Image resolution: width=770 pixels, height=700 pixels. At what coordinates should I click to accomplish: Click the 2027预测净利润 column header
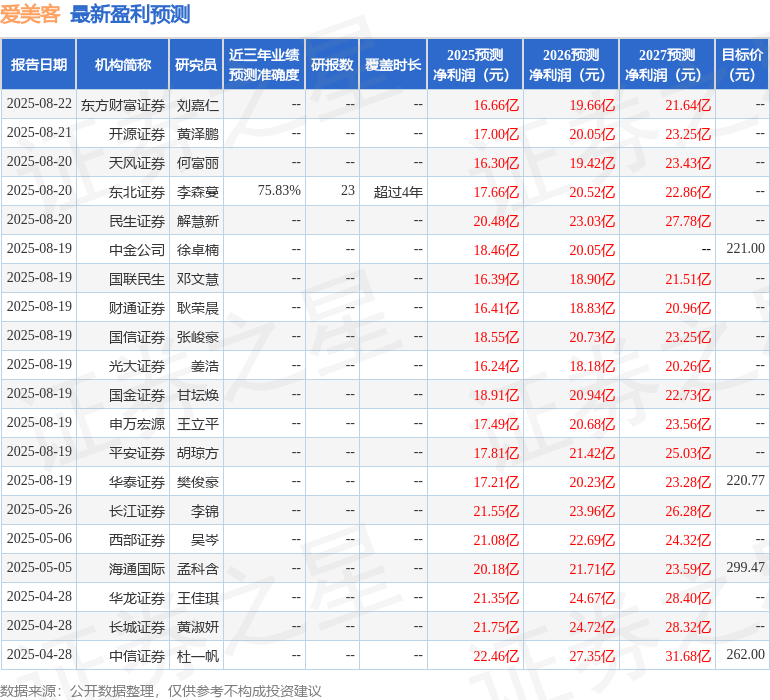click(666, 65)
